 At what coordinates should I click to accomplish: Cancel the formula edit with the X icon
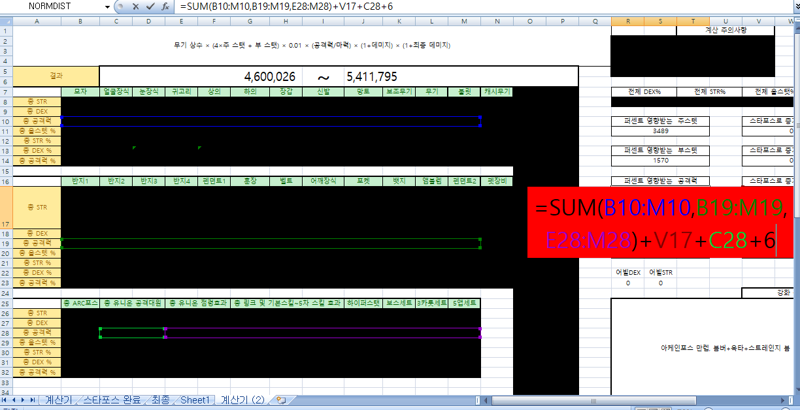click(x=135, y=7)
